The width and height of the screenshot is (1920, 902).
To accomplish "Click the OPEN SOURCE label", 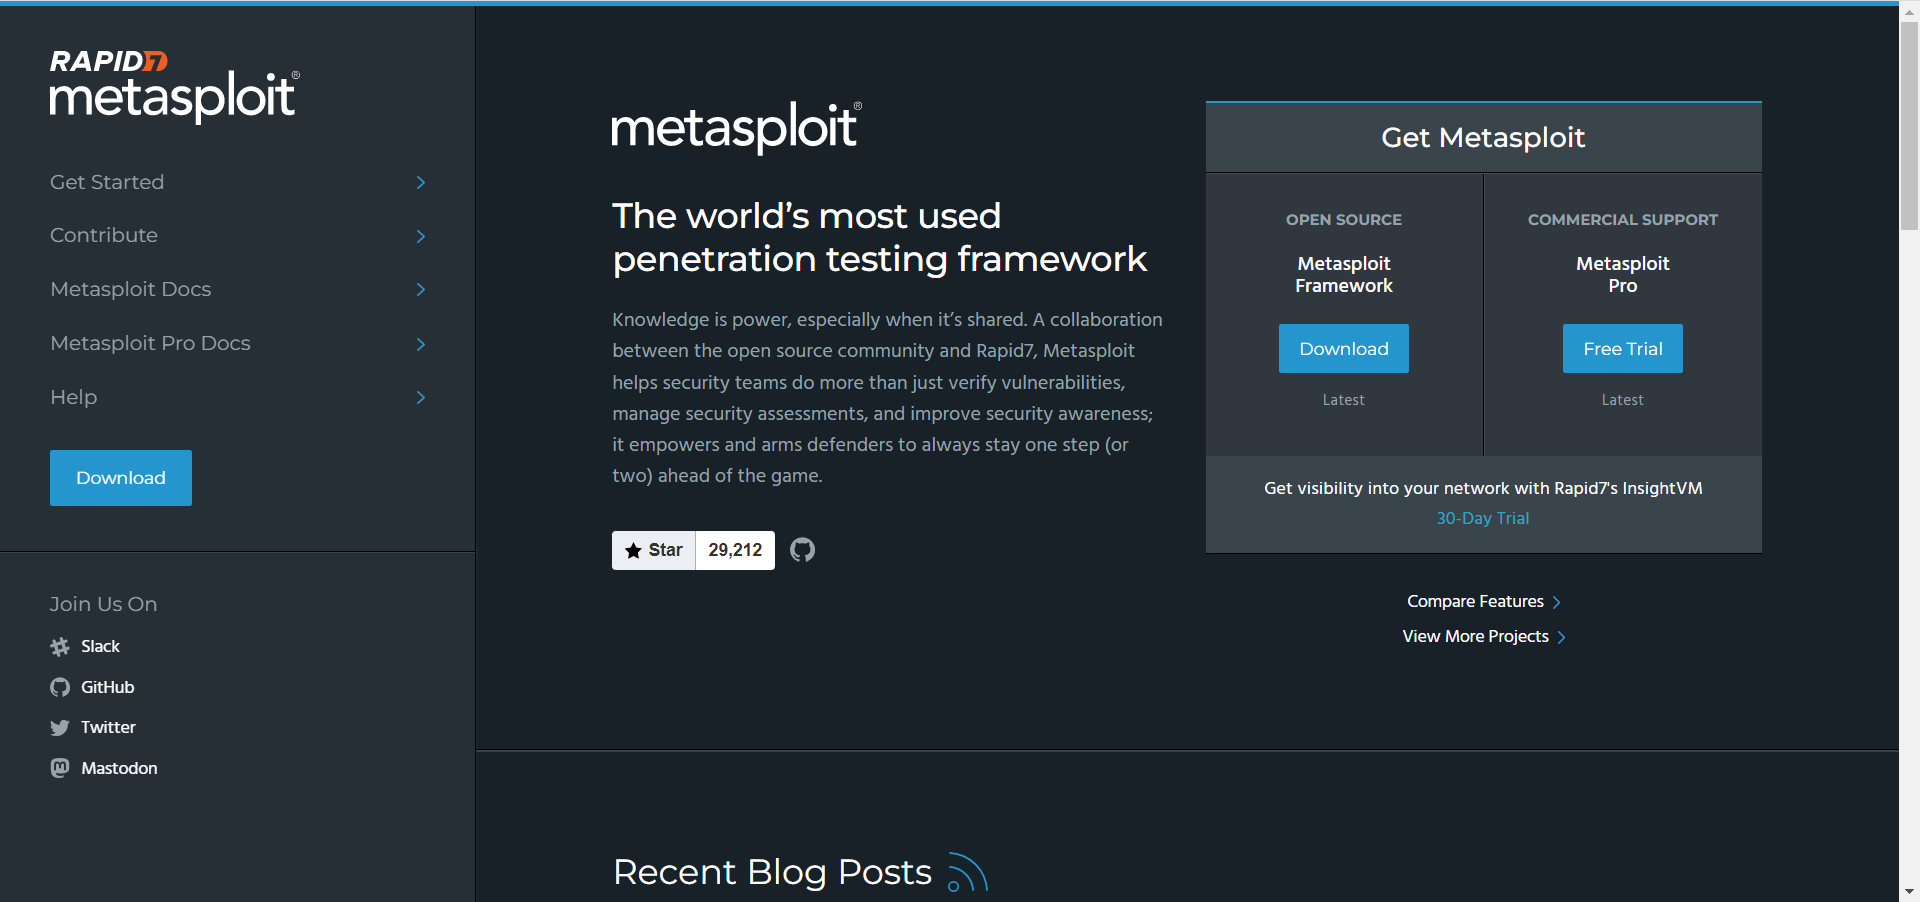I will pos(1343,219).
